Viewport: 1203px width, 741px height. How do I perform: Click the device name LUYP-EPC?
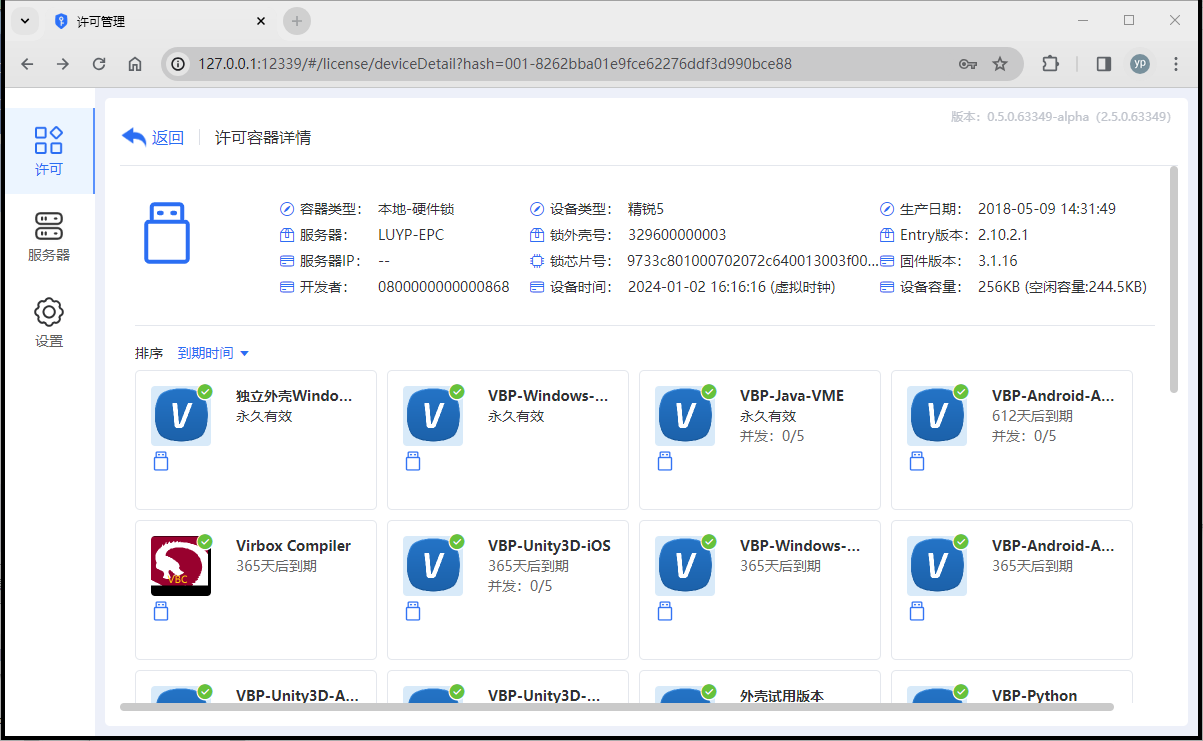click(411, 235)
